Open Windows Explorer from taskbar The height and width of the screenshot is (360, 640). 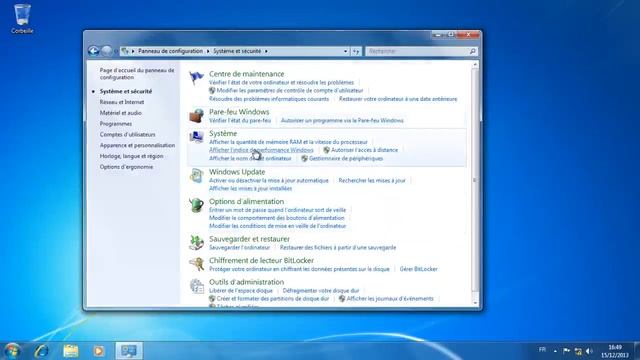click(x=71, y=351)
